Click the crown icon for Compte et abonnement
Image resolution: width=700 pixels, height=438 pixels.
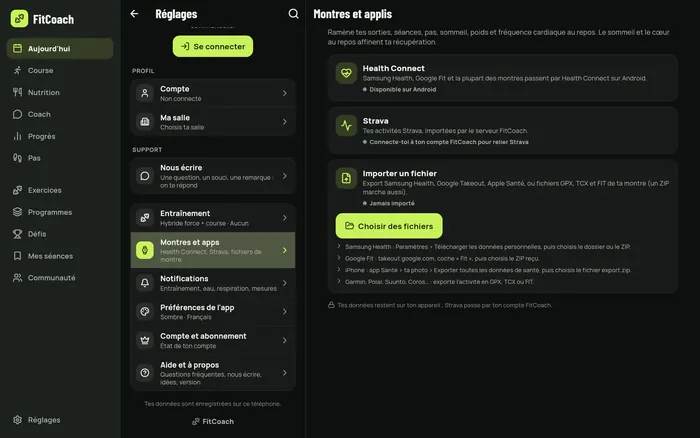tap(145, 340)
